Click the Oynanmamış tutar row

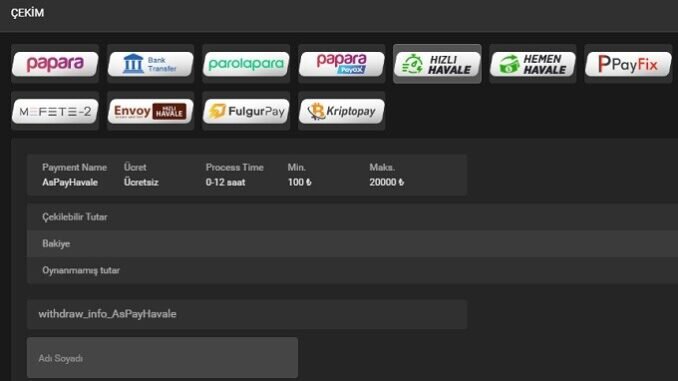[352, 270]
